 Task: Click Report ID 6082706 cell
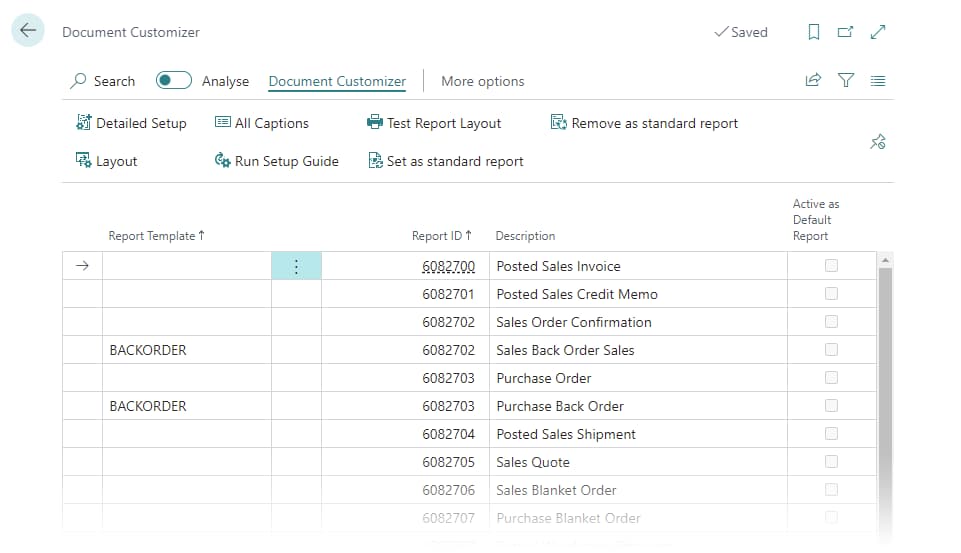click(405, 490)
